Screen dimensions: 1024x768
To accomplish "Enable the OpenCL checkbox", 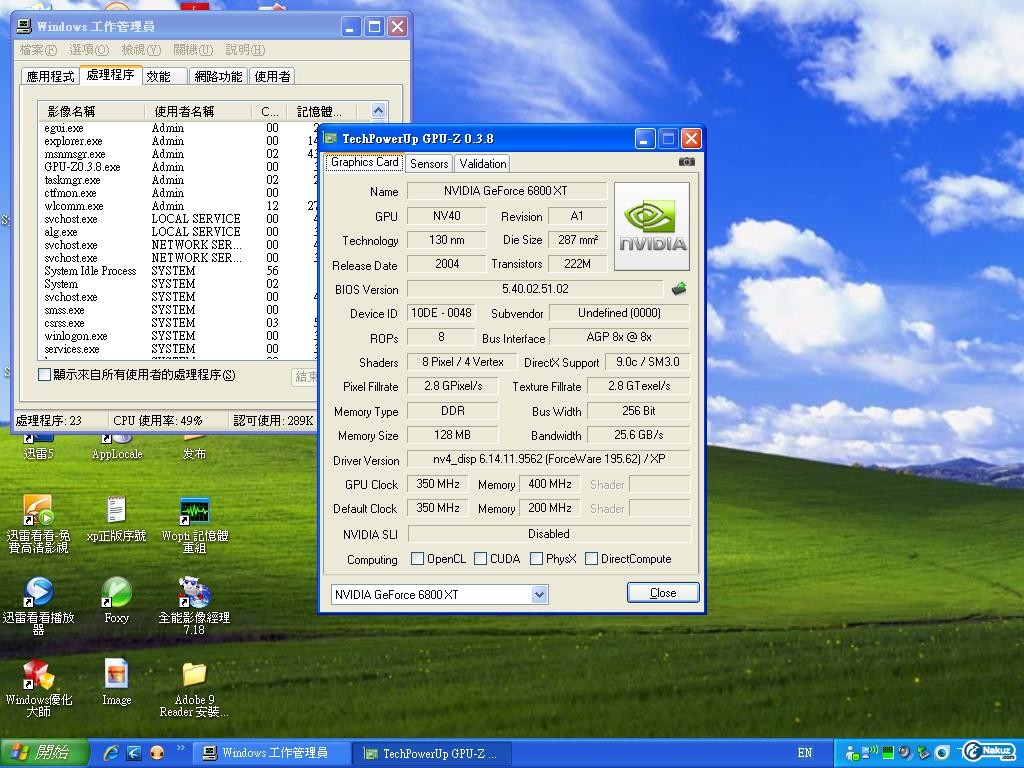I will (418, 559).
